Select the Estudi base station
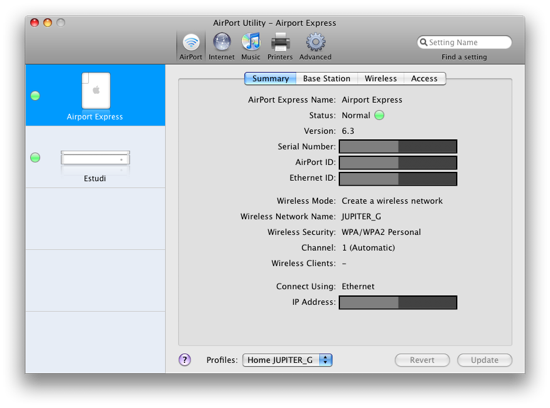 [x=95, y=157]
